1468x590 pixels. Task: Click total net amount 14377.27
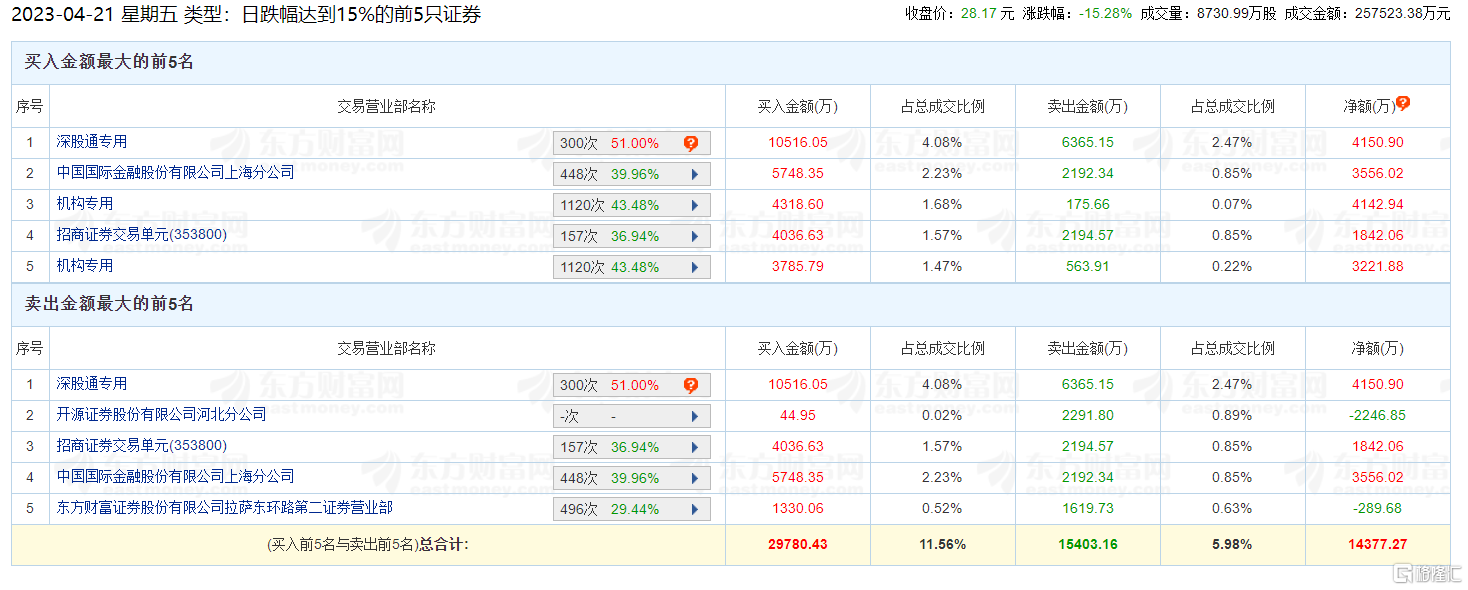tap(1377, 545)
